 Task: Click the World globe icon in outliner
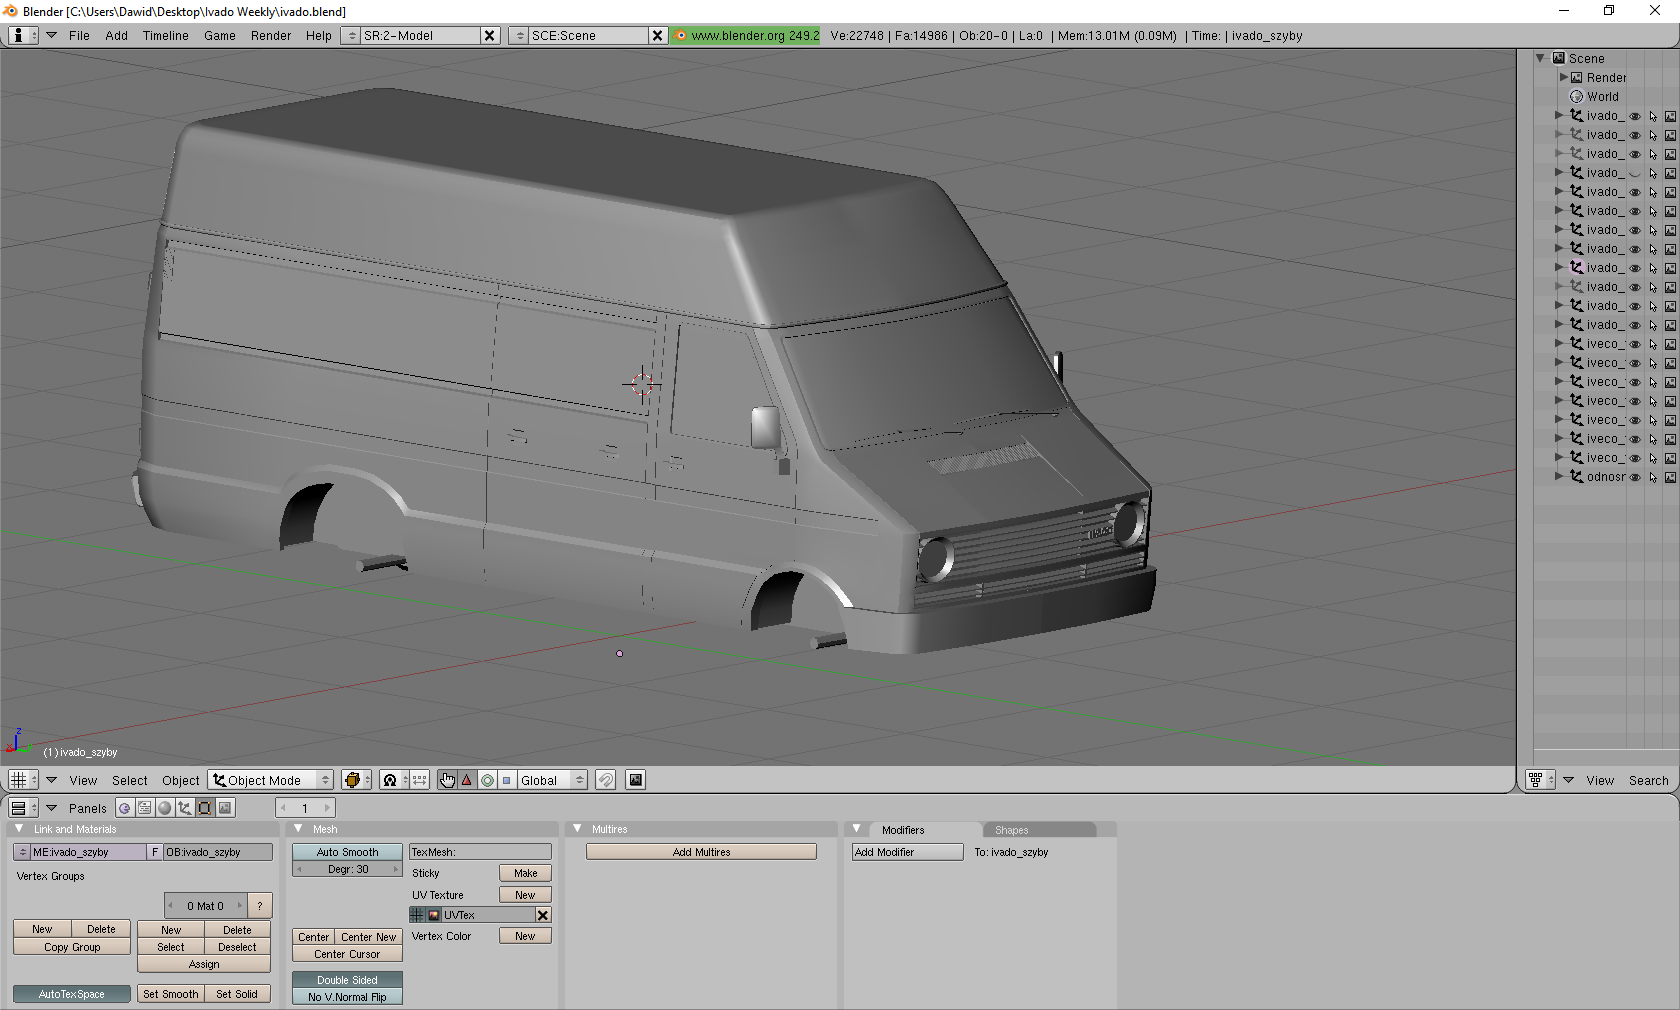(1576, 97)
